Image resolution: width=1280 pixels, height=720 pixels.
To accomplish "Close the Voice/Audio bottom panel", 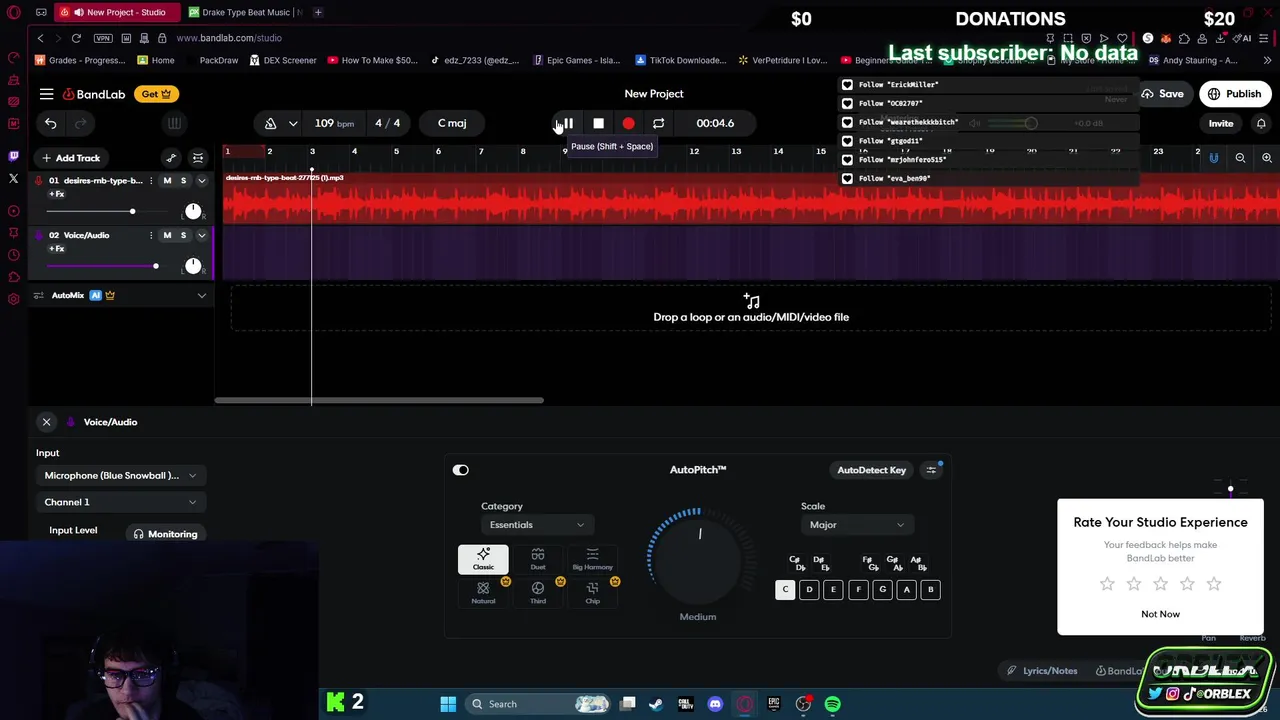I will tap(46, 422).
